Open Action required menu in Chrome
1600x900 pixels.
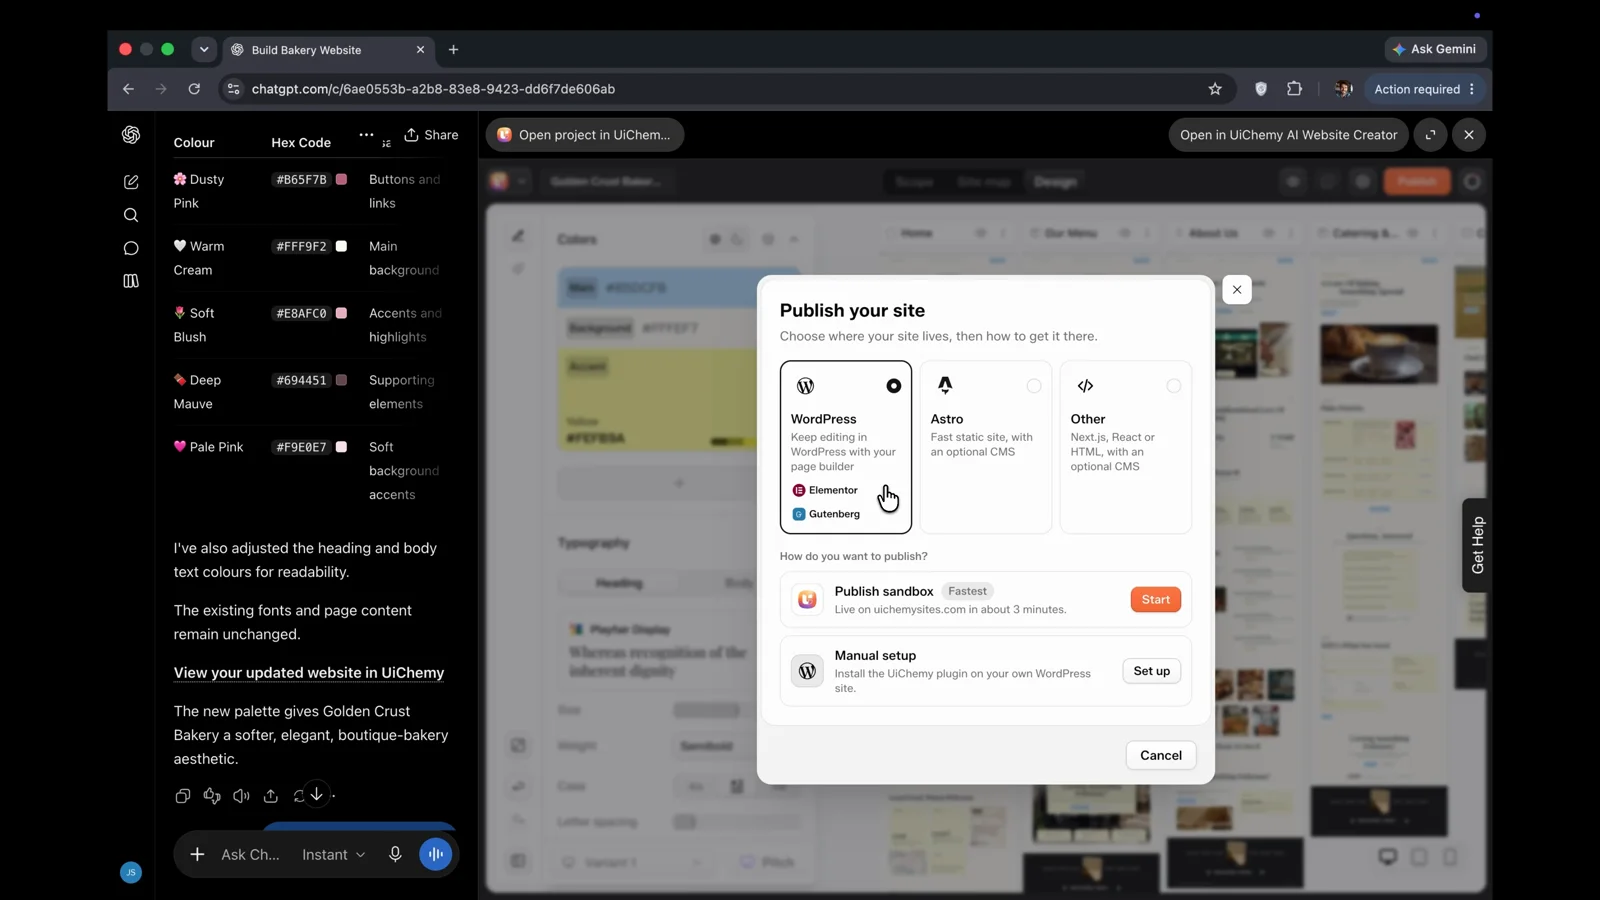(1424, 89)
